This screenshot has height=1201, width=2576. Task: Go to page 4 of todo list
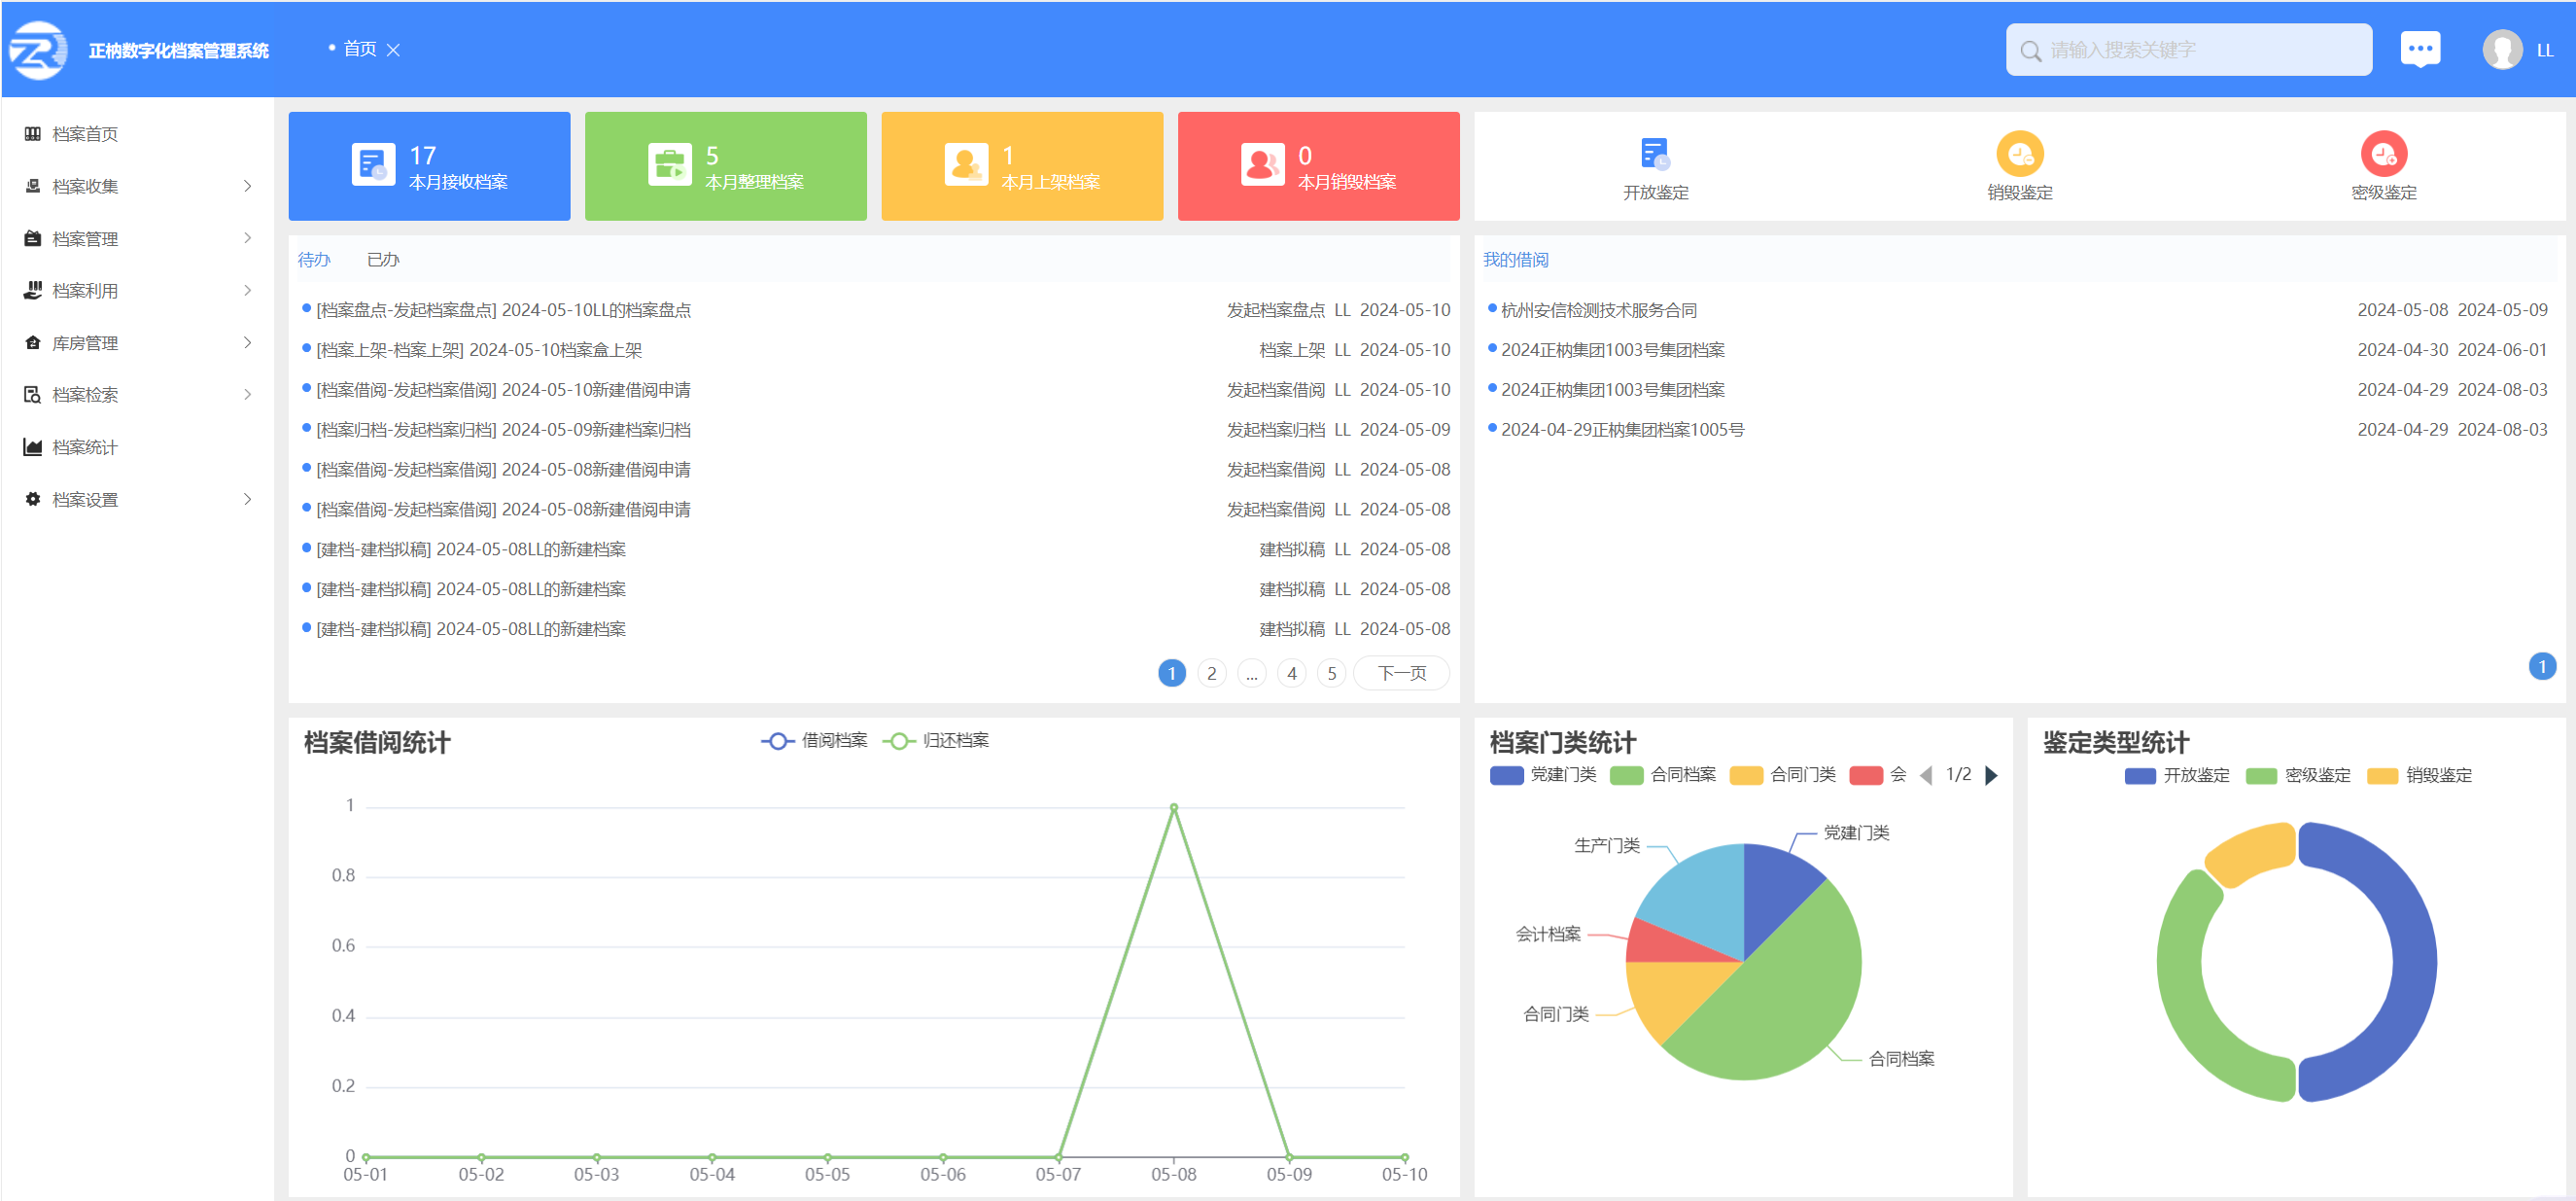[x=1291, y=673]
